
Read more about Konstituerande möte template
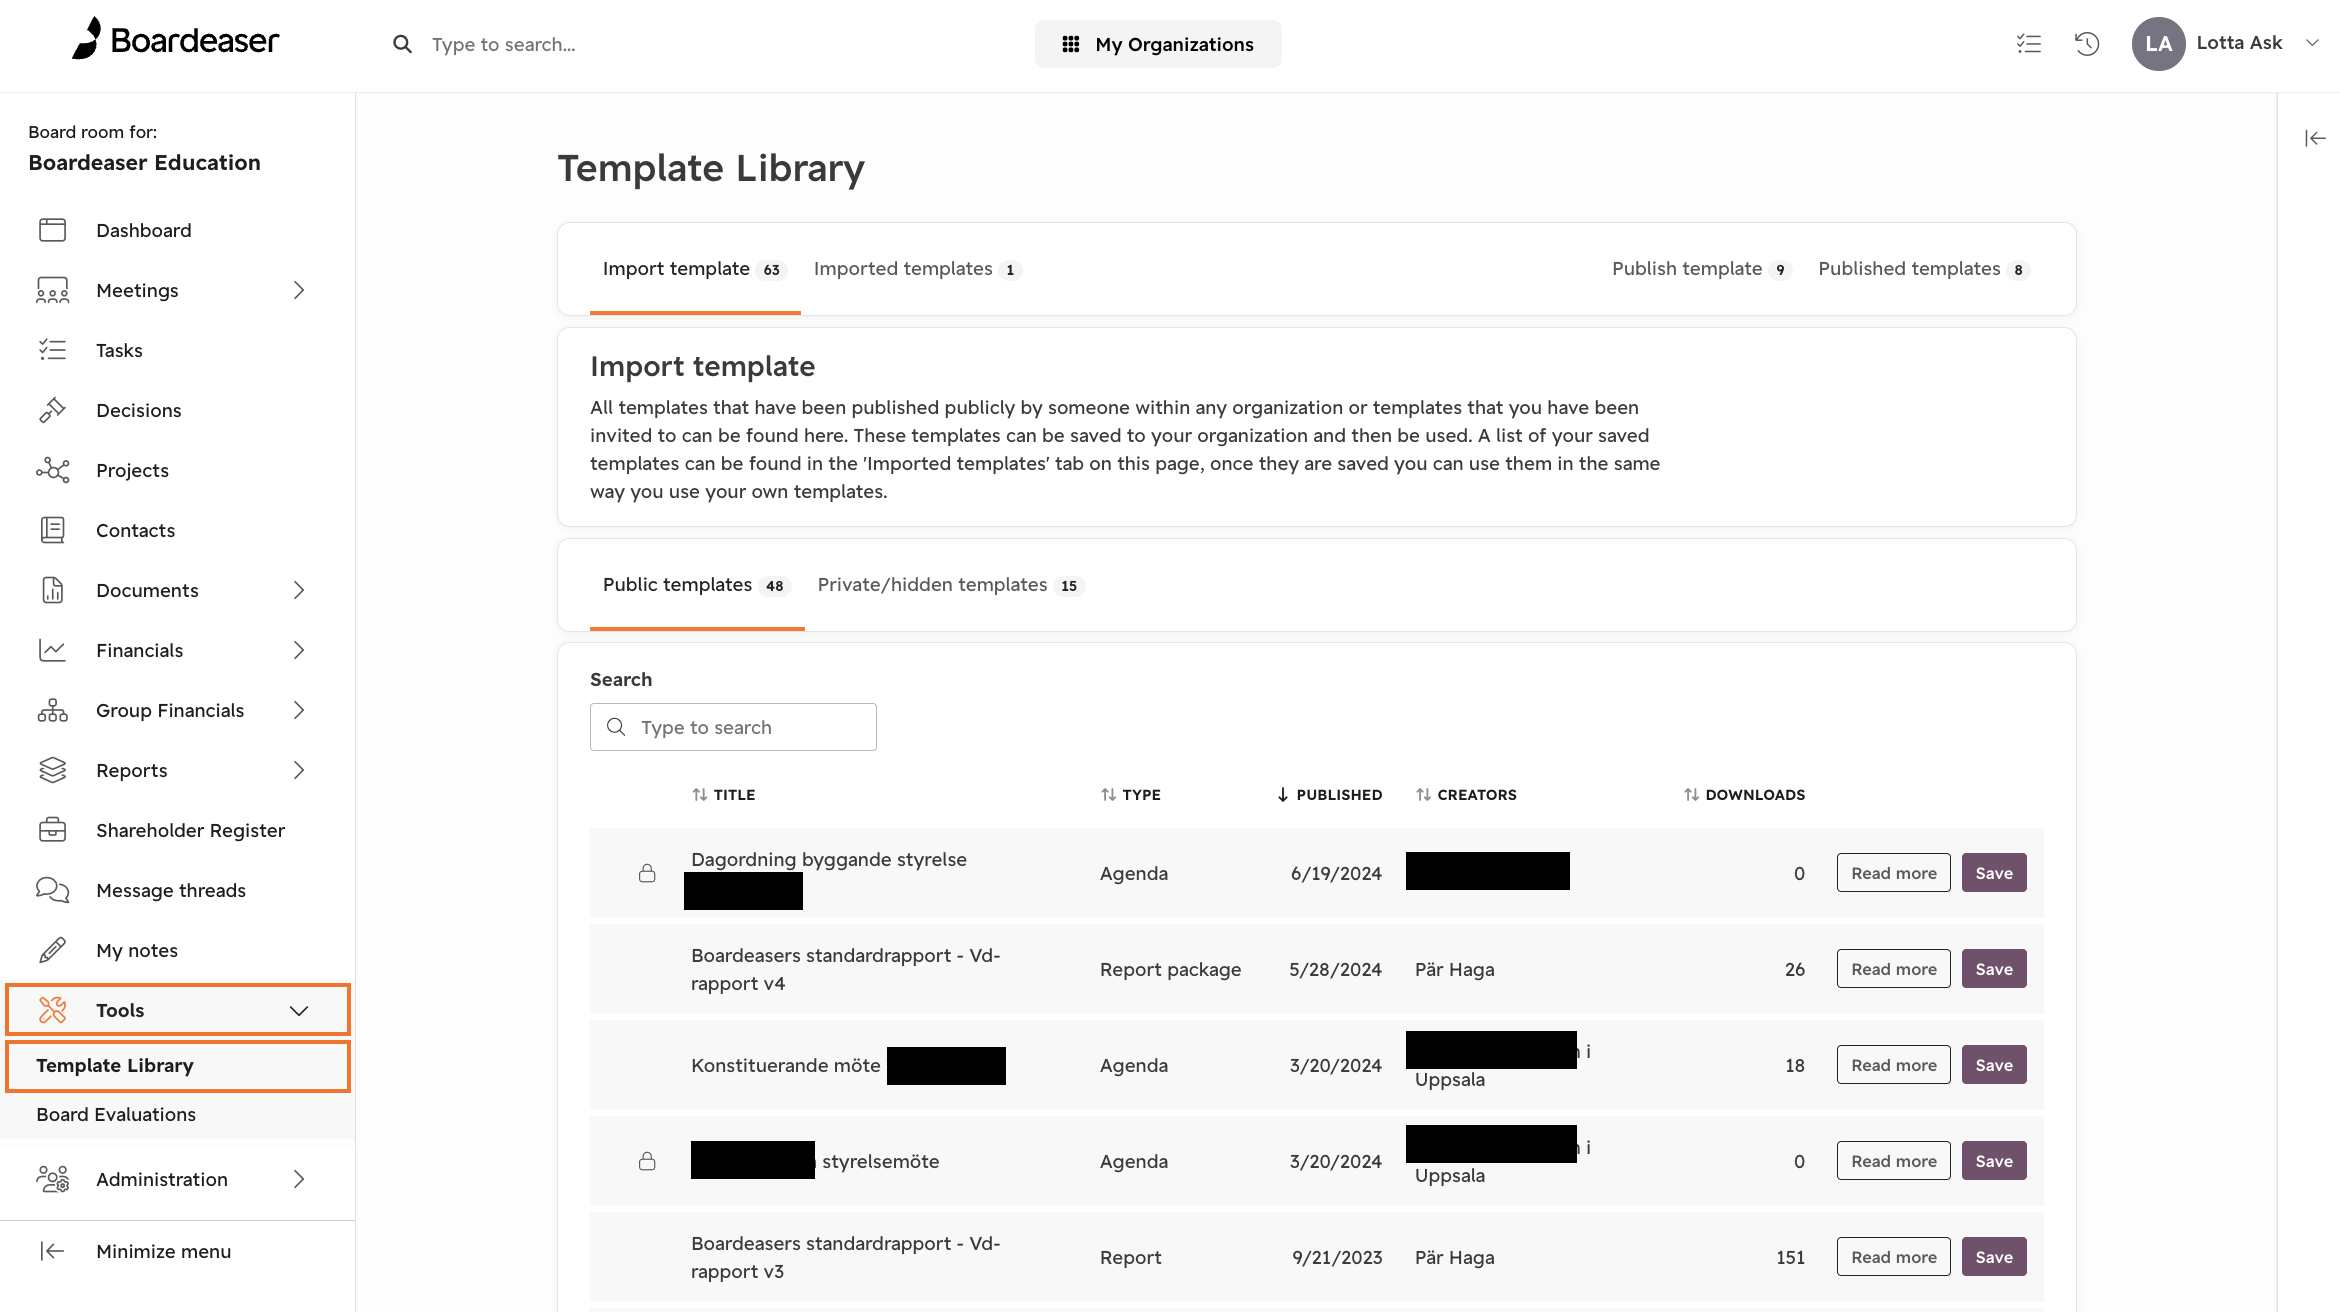tap(1893, 1065)
